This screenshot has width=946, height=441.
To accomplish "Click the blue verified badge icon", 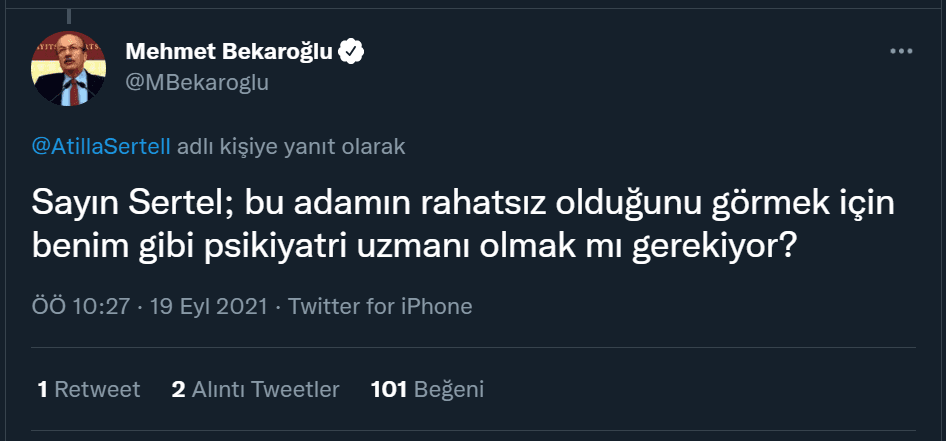I will [350, 52].
